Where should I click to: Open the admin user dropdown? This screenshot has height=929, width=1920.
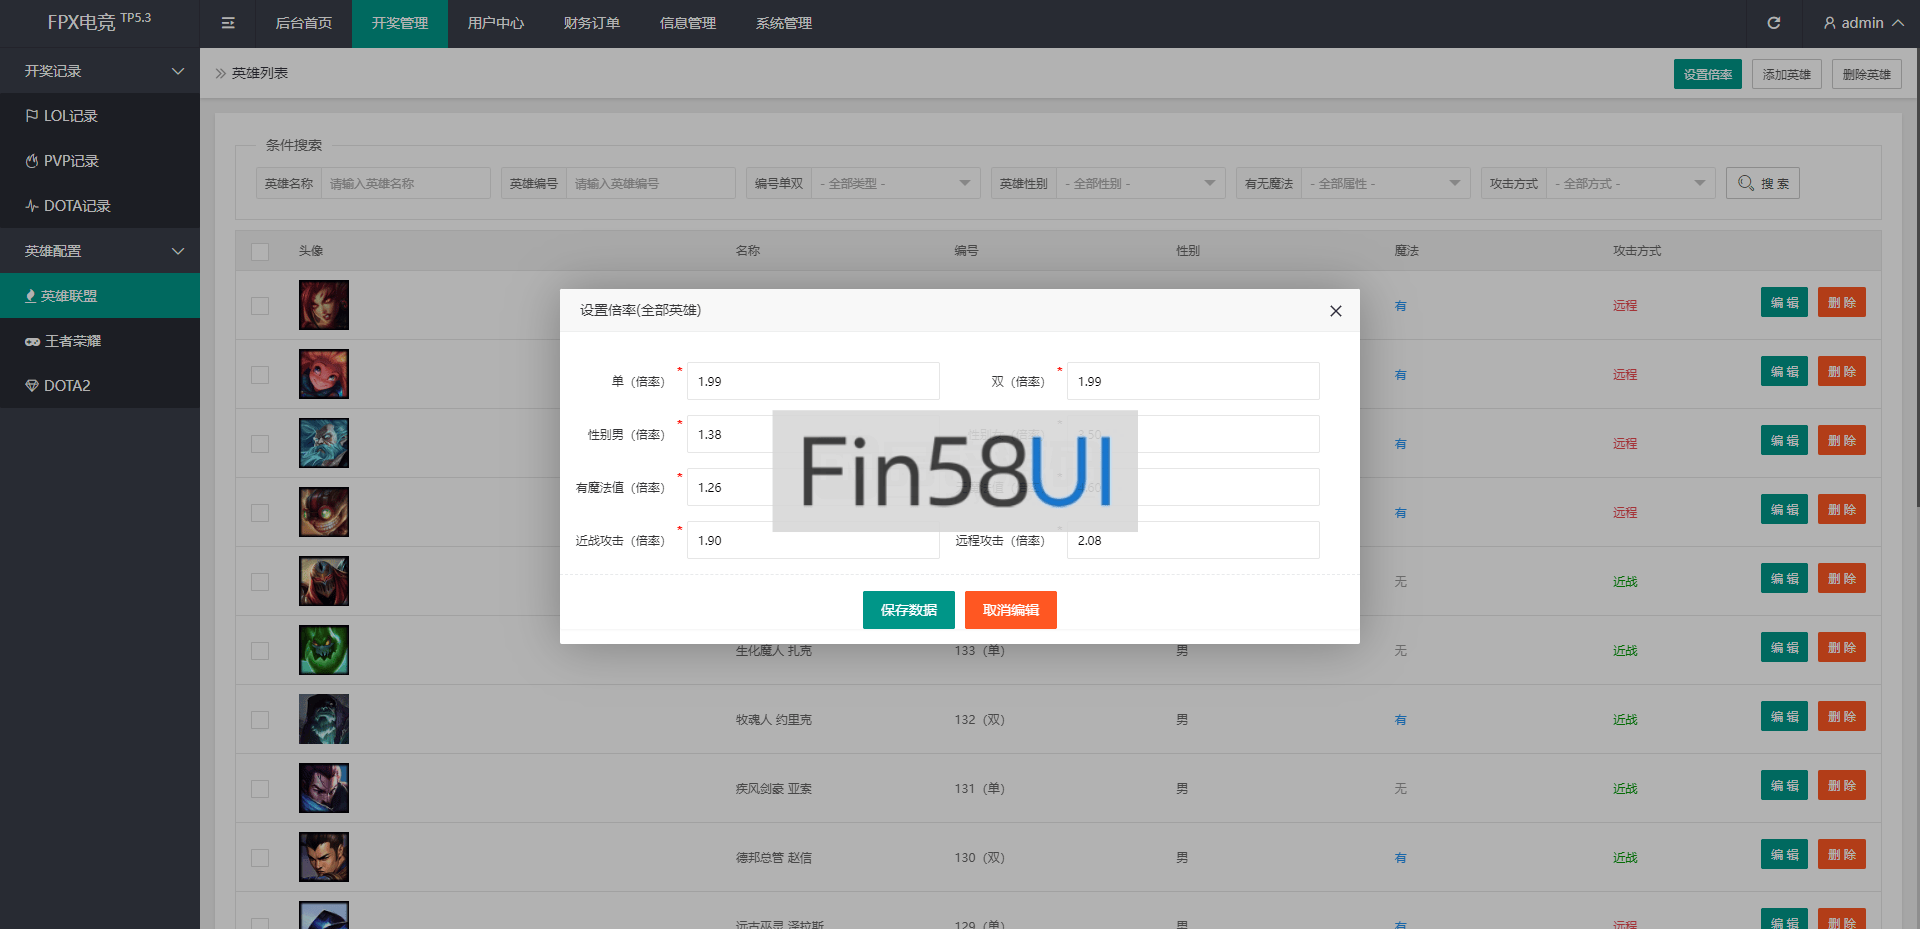[x=1862, y=23]
